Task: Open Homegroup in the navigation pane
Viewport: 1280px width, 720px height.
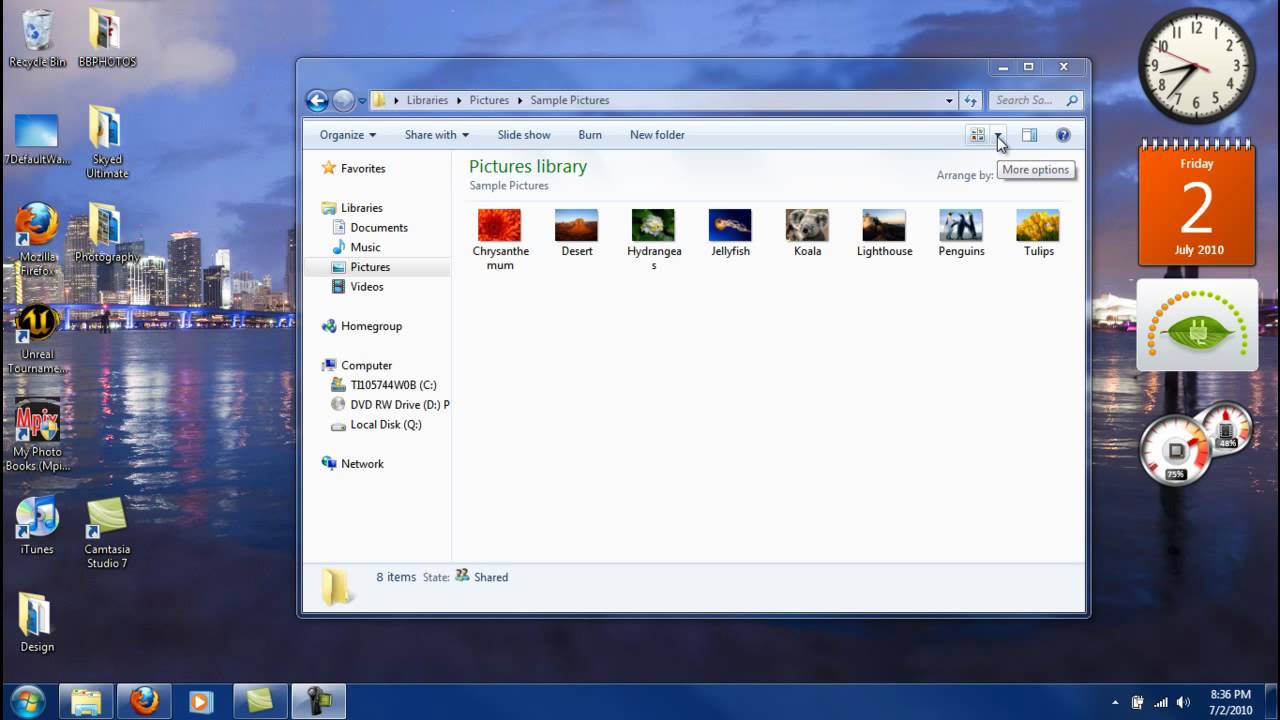Action: 362,326
